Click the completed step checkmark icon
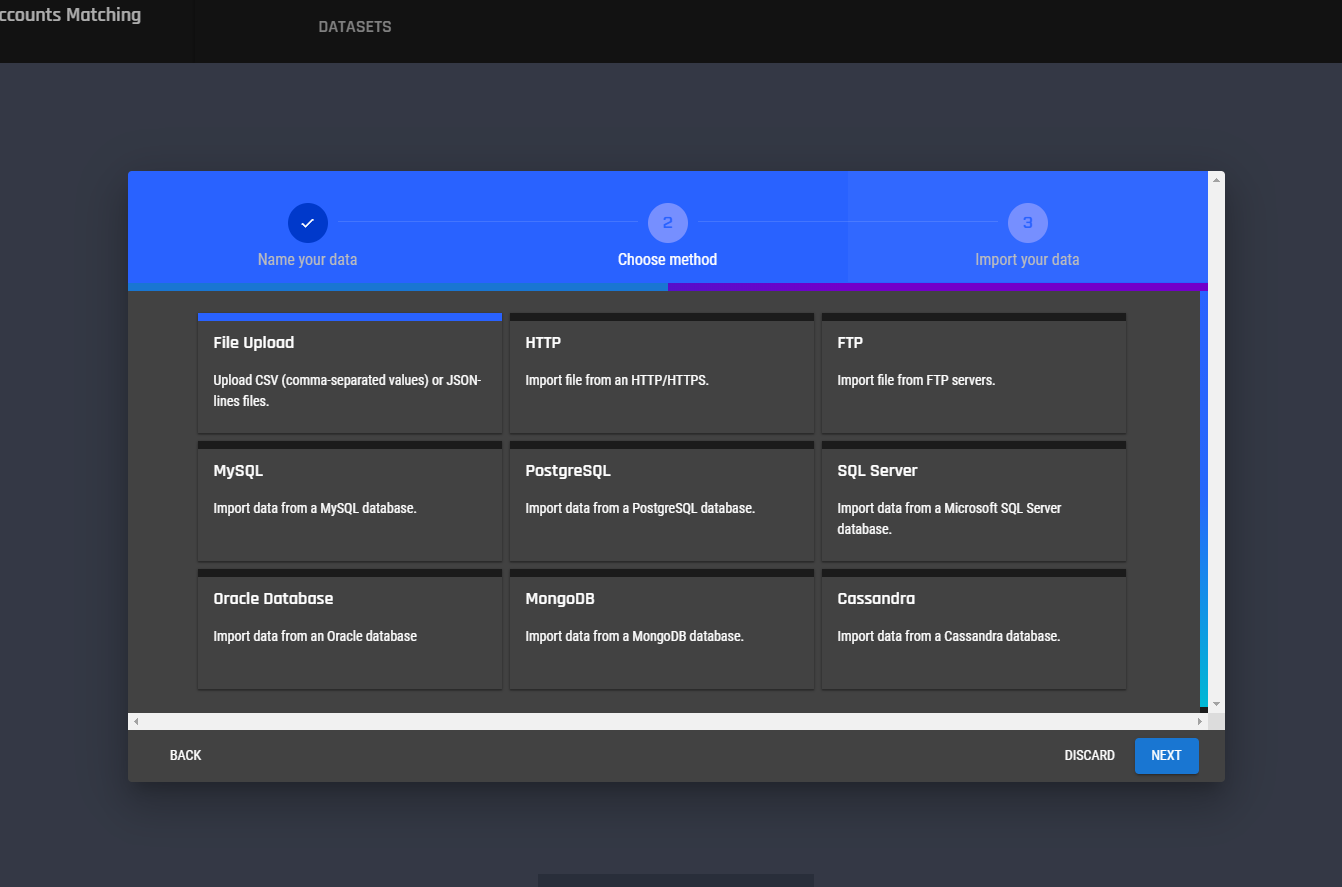Screen dimensions: 1342x887 tap(308, 223)
